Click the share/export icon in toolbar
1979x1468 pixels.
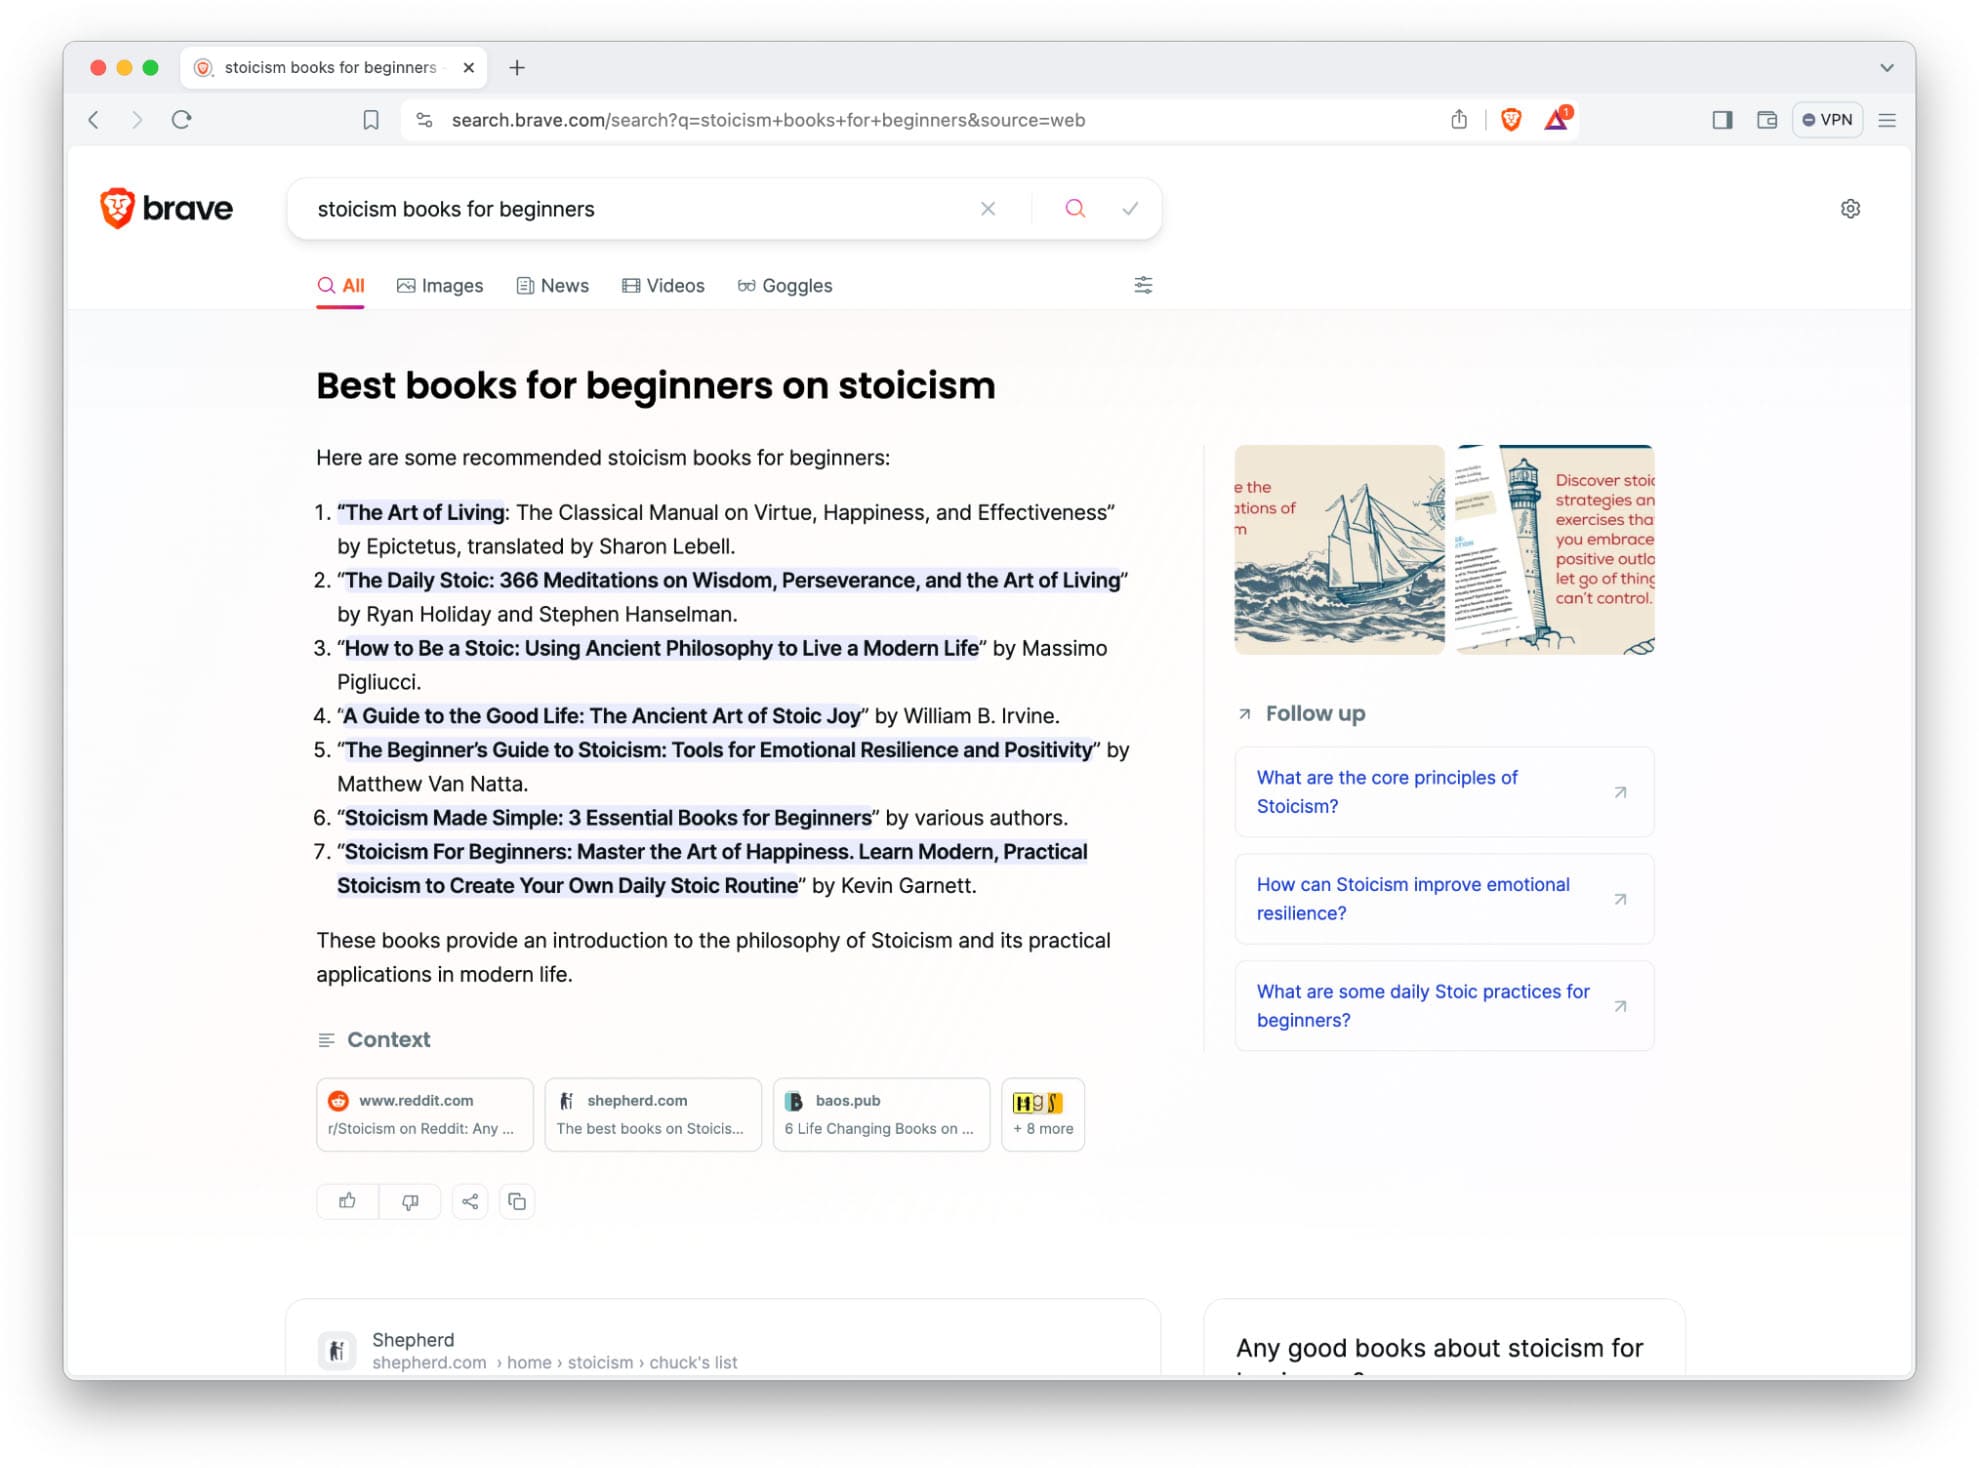(x=1460, y=119)
